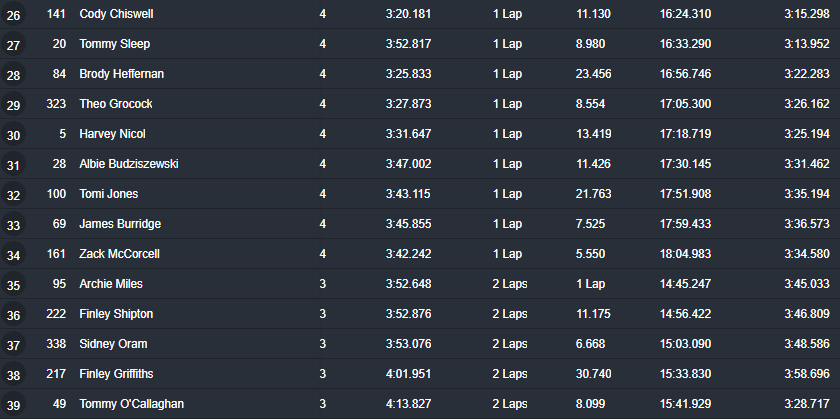840x419 pixels.
Task: Click Archie Miles' best lap 3:45.033
Action: click(807, 284)
